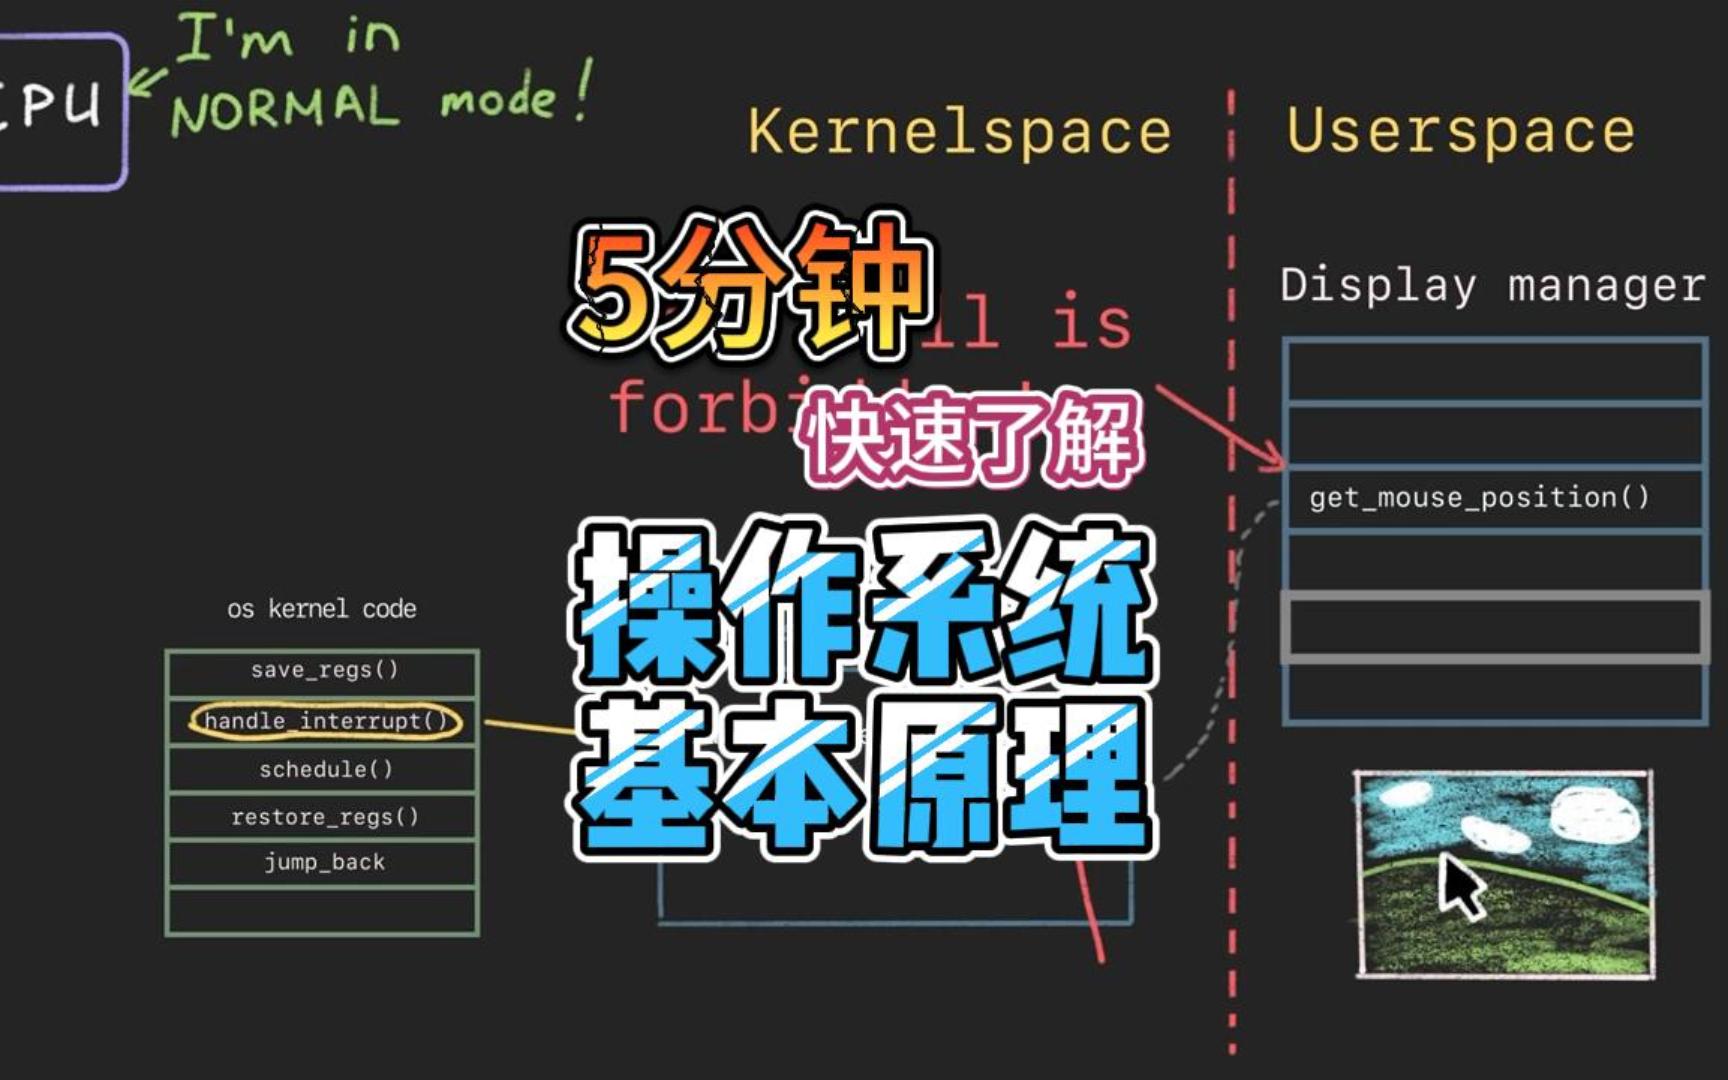Image resolution: width=1728 pixels, height=1080 pixels.
Task: Click the green arrow pointing to CPU
Action: coord(150,80)
